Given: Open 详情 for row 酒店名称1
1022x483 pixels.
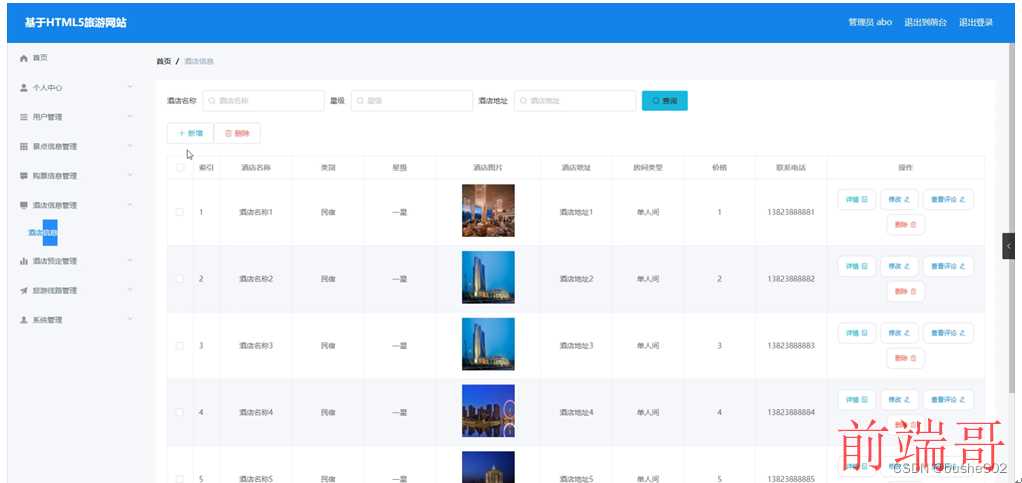Looking at the screenshot, I should coord(856,199).
